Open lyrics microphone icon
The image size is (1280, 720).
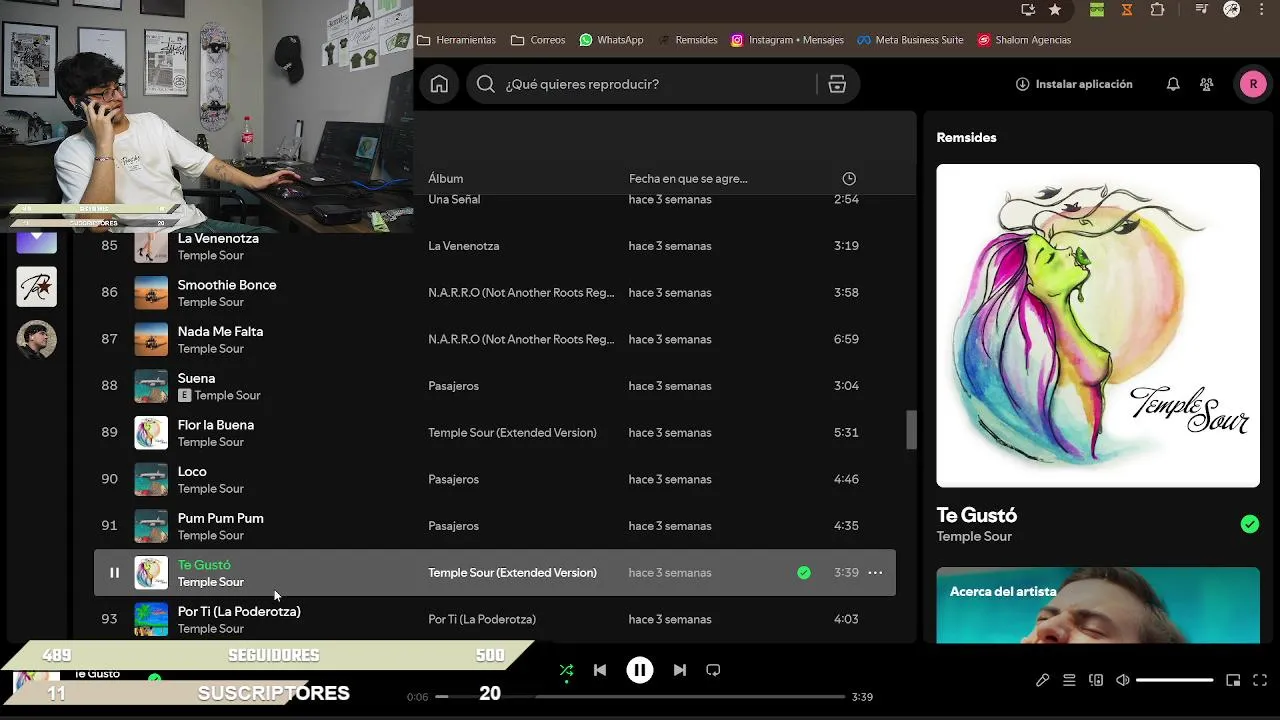pos(1042,680)
